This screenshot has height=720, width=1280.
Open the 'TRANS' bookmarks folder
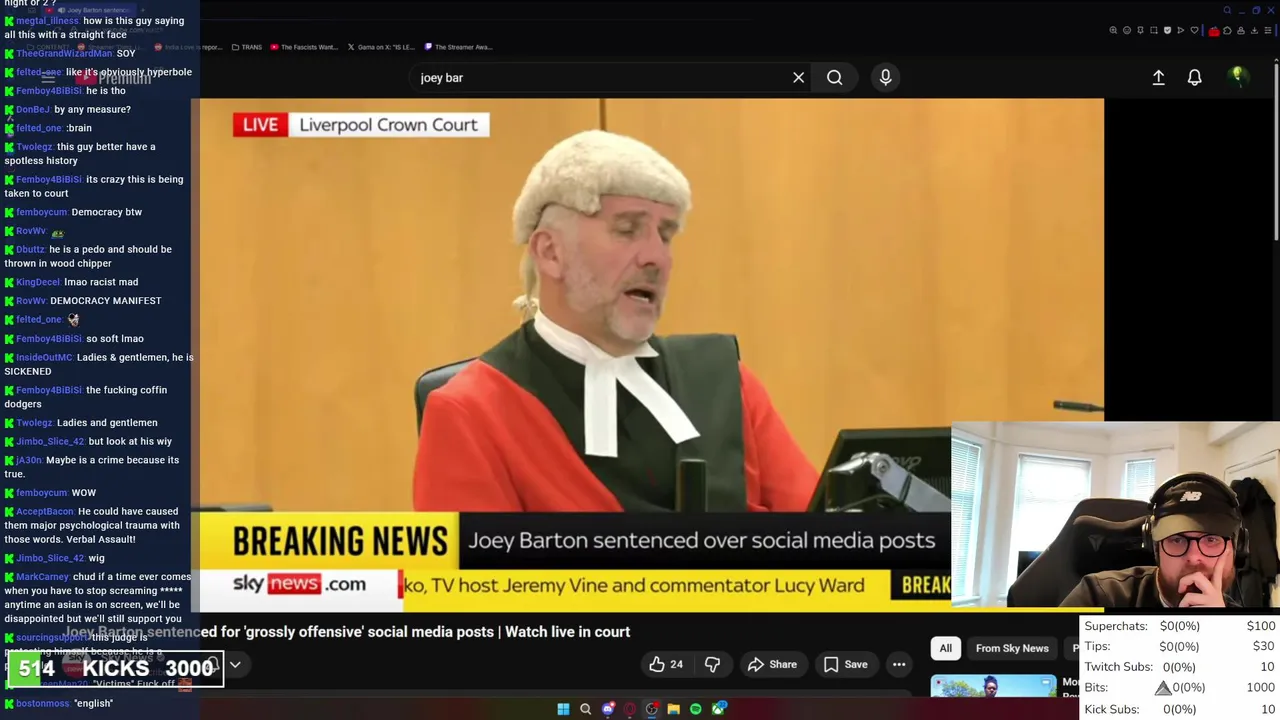246,47
